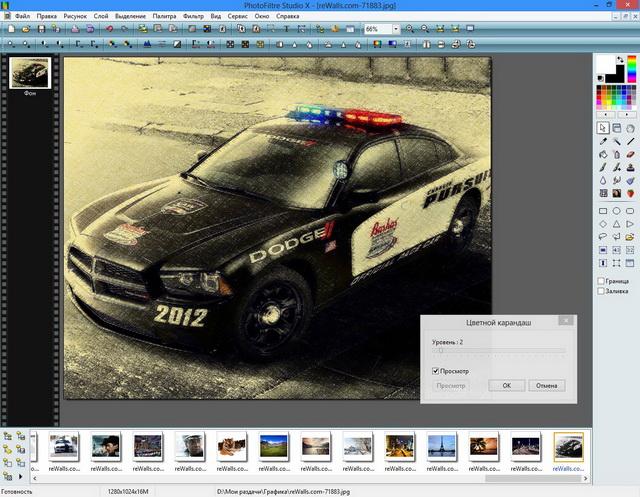Select the paintbrush tool
Screen dimensions: 640x497
603,167
